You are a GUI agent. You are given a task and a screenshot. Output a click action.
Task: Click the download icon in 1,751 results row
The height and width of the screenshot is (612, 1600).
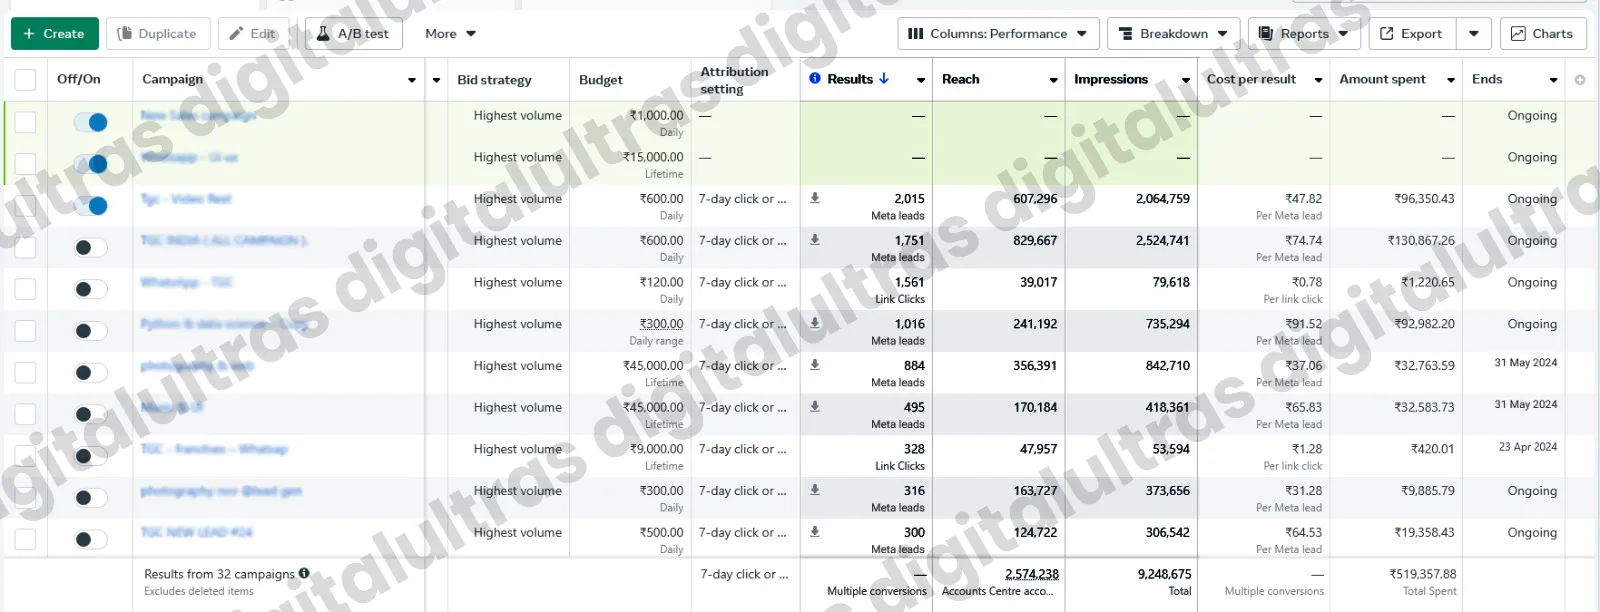pyautogui.click(x=815, y=240)
